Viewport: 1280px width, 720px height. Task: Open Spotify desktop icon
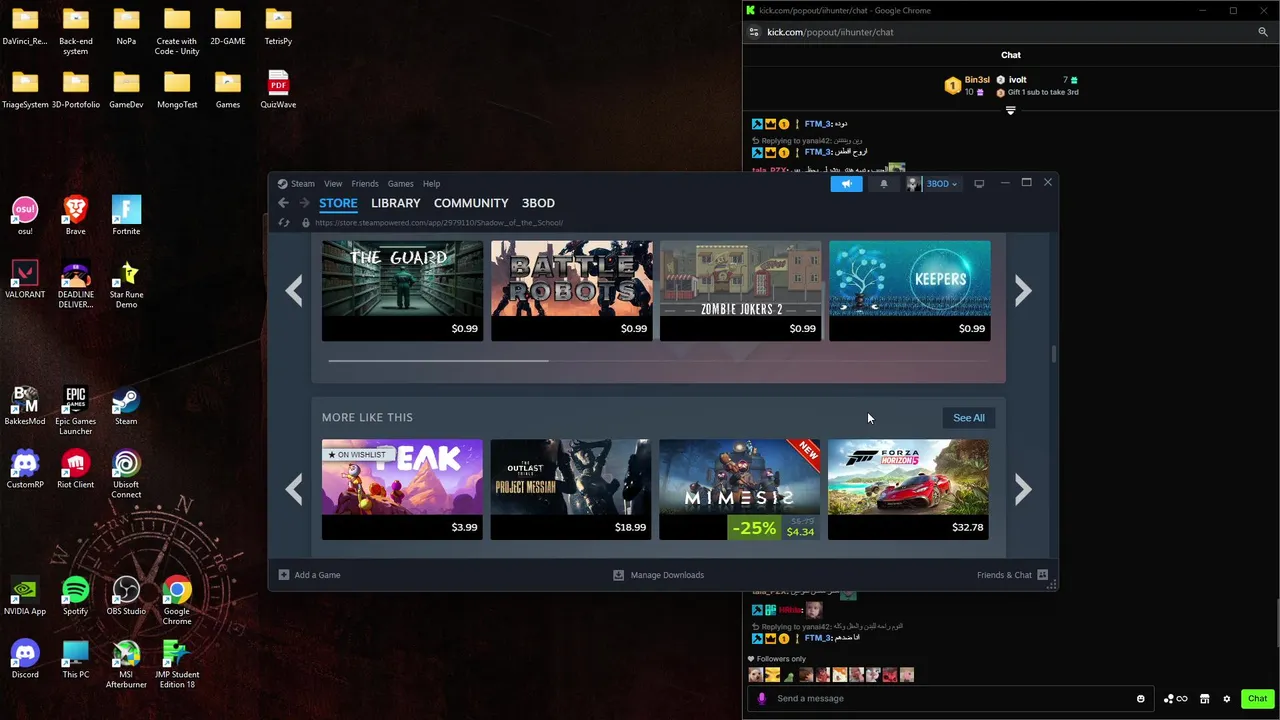[x=75, y=596]
